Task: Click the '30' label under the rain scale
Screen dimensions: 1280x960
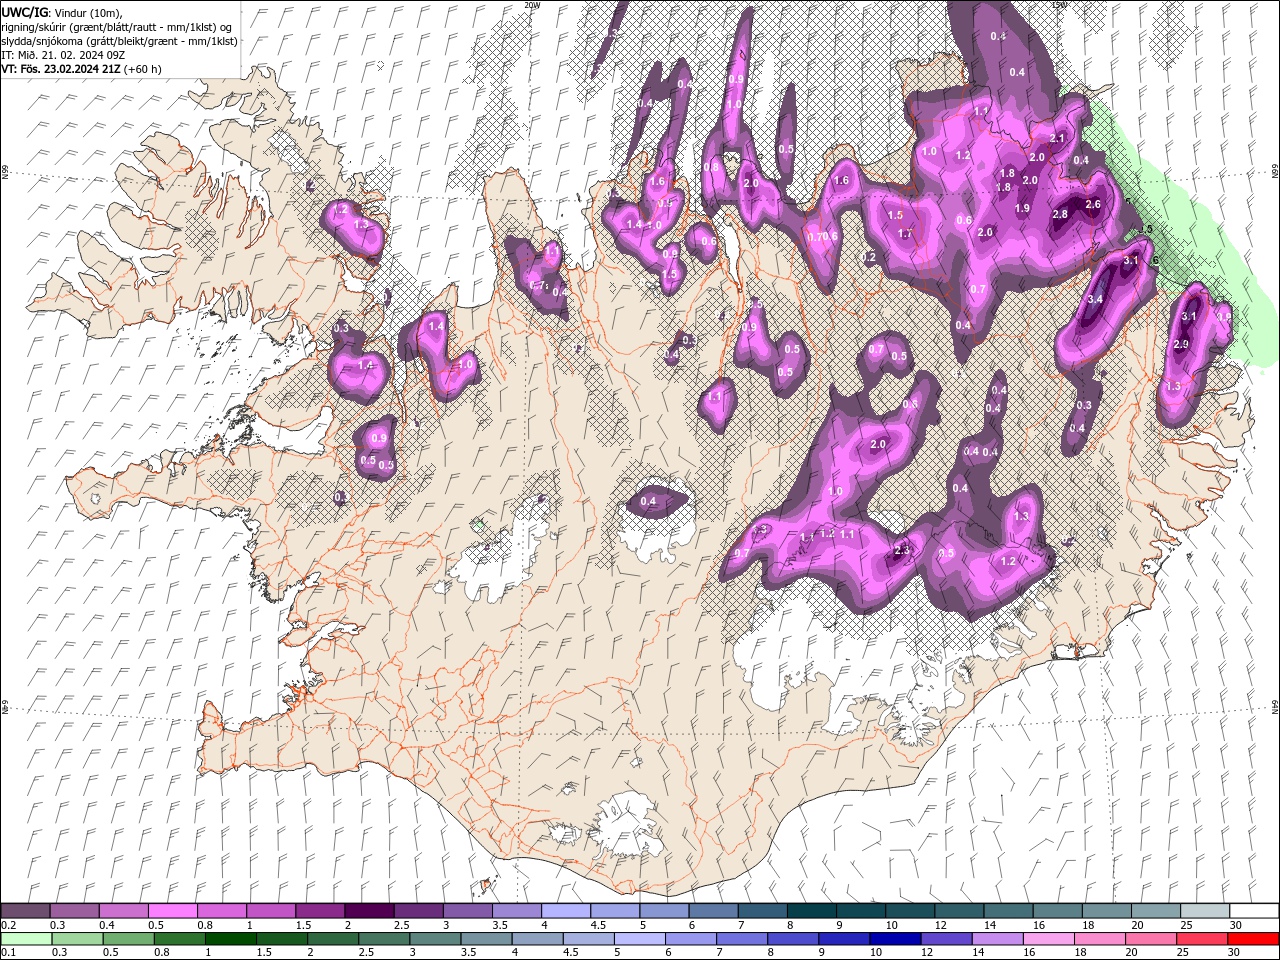Action: coord(1232,953)
